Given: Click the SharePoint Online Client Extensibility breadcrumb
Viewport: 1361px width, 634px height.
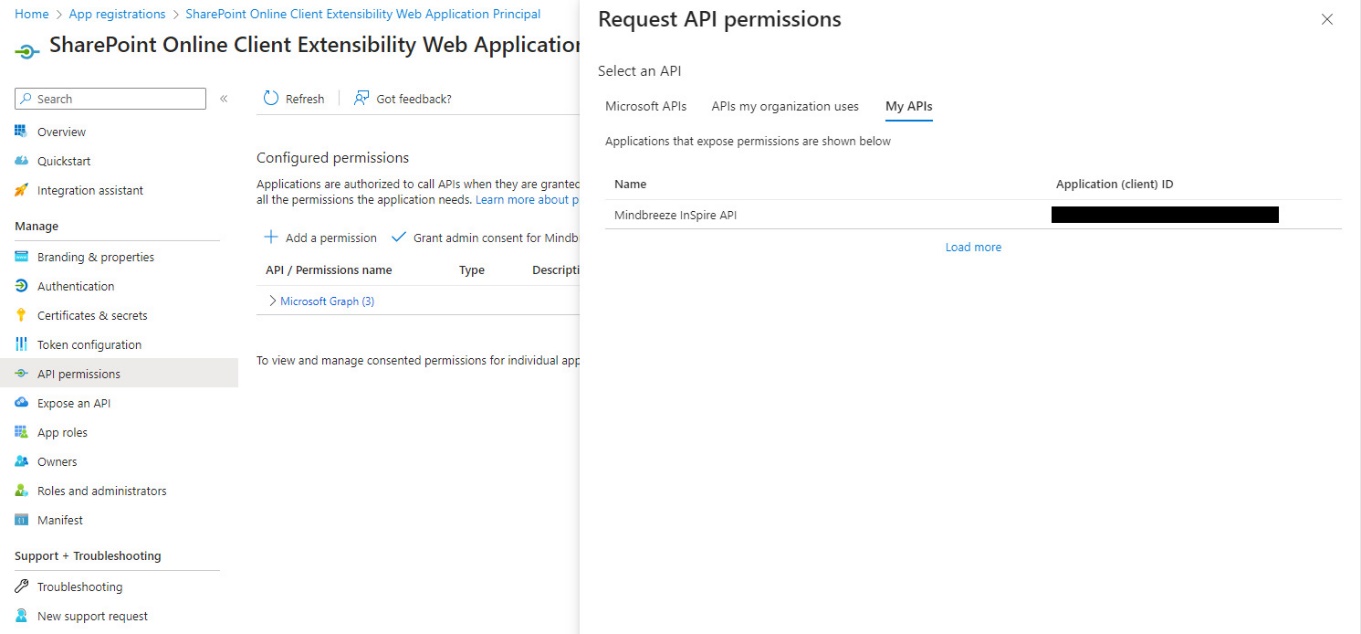Looking at the screenshot, I should coord(363,14).
